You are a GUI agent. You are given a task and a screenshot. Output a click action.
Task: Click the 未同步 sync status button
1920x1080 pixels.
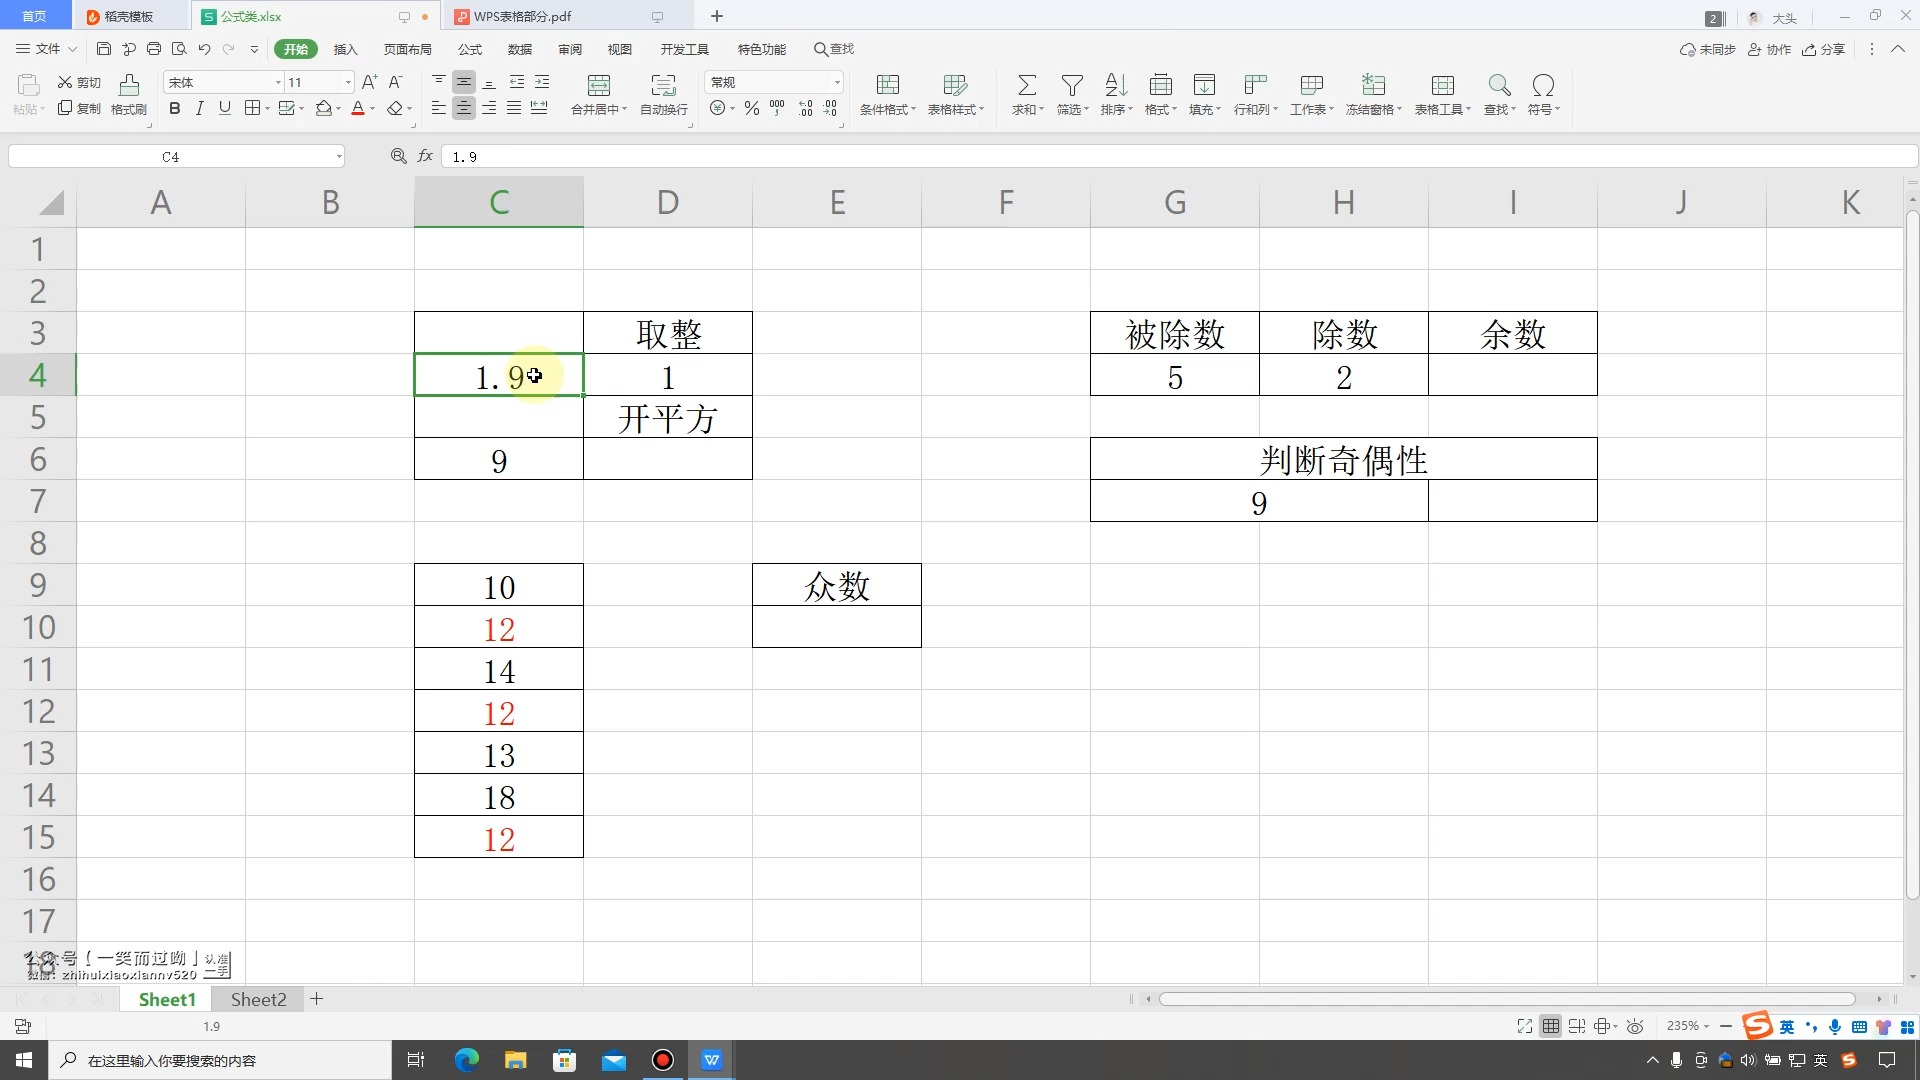coord(1707,49)
